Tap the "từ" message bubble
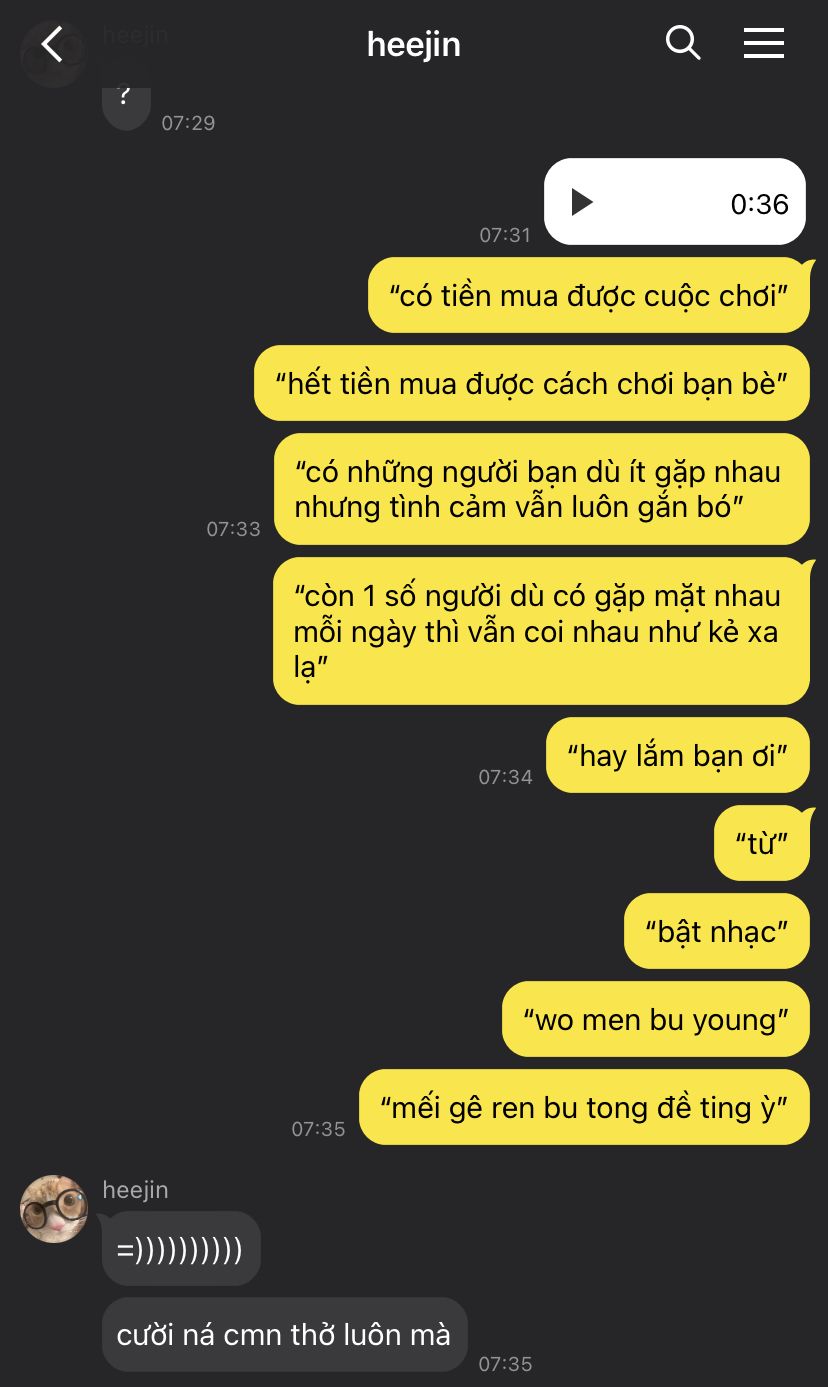 coord(761,843)
